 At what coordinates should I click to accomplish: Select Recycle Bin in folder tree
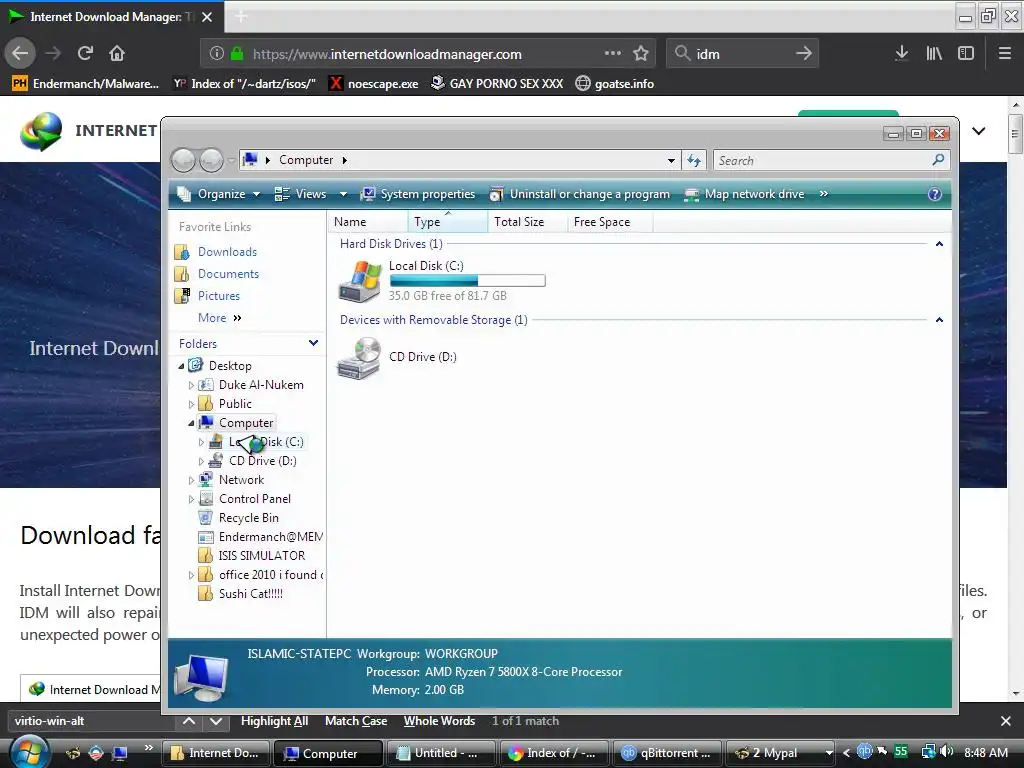[x=248, y=518]
